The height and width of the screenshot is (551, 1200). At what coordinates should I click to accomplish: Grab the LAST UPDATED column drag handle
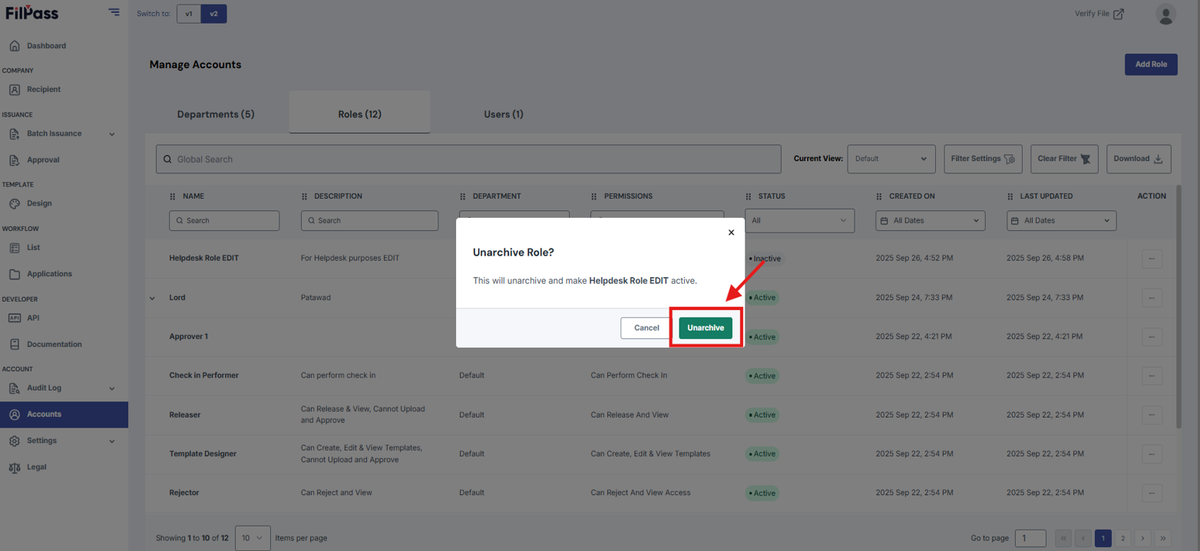click(1010, 196)
